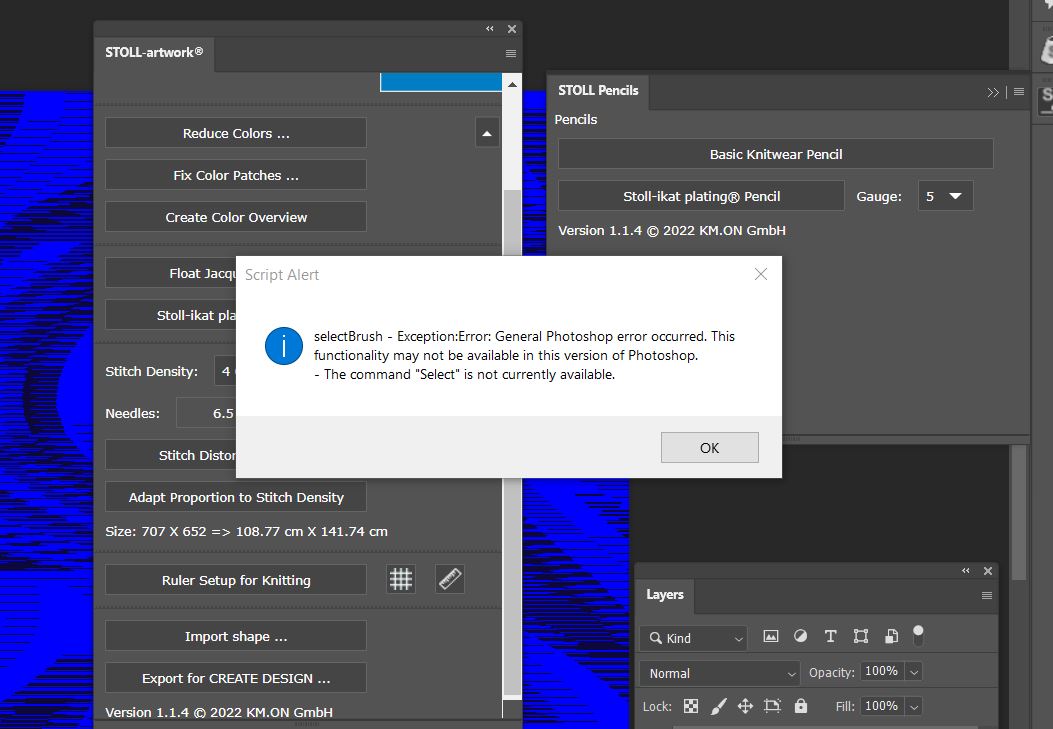Click the grid icon next to Ruler Setup
1053x729 pixels.
tap(400, 579)
